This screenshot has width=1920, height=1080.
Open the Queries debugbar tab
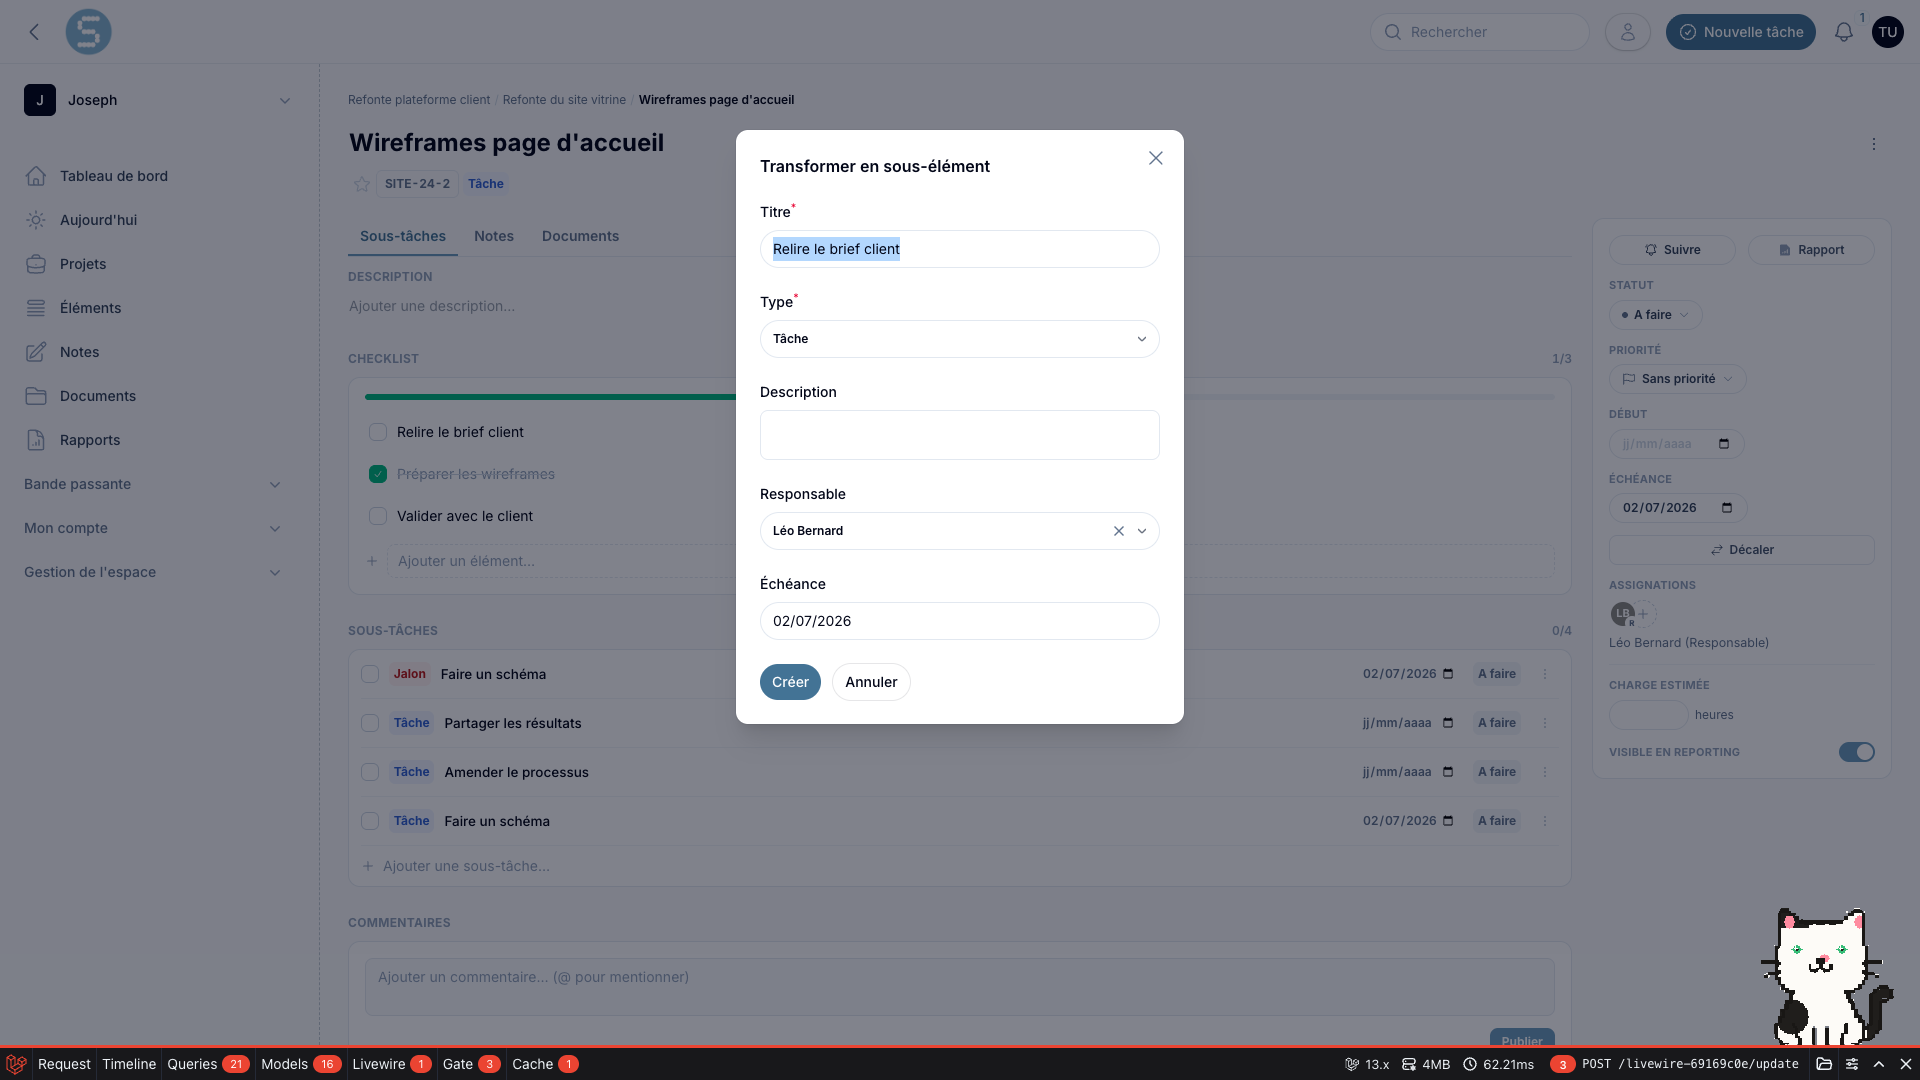click(207, 1064)
